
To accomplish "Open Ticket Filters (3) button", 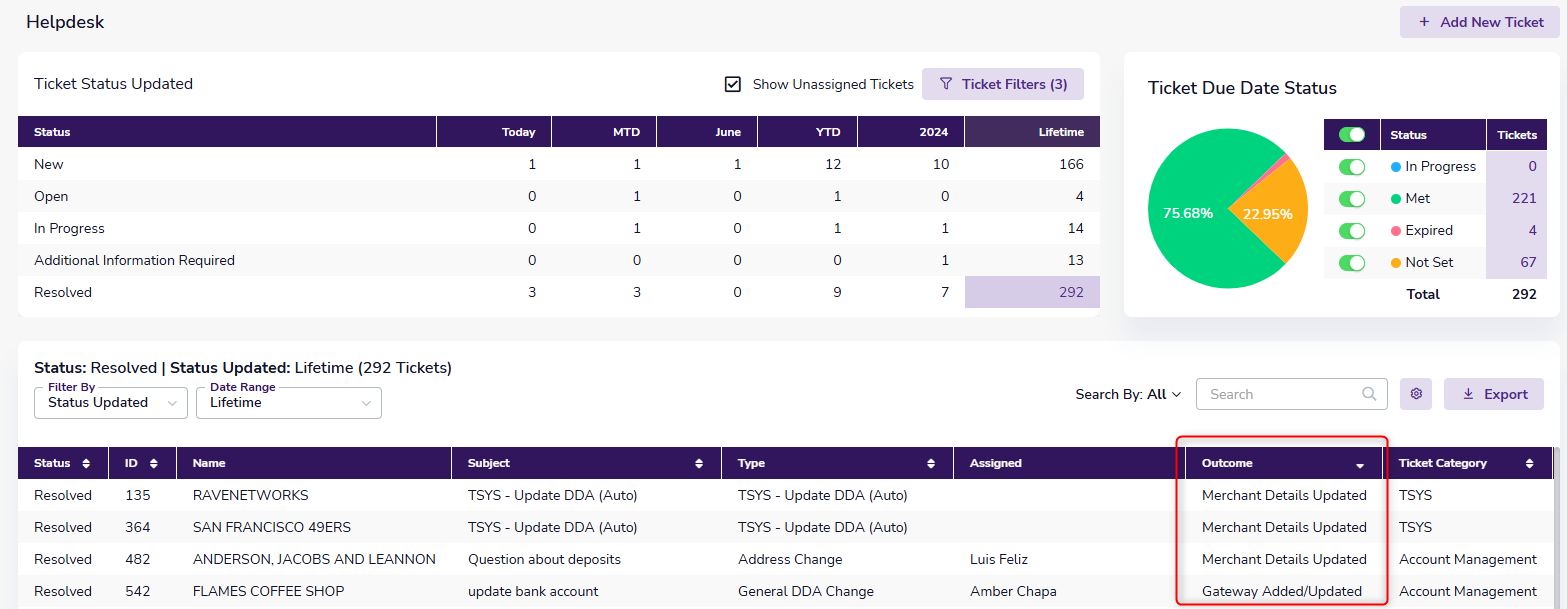I will click(1002, 84).
